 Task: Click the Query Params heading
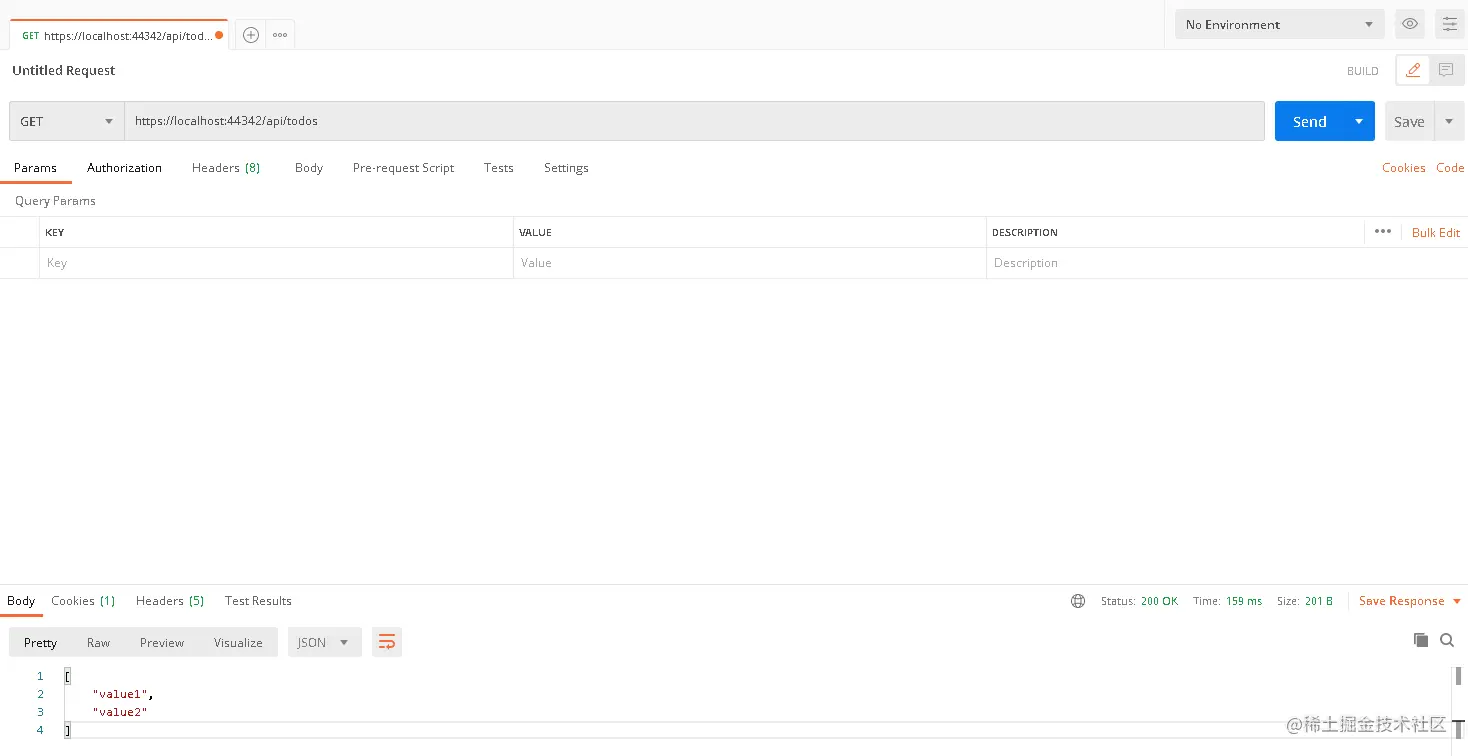pyautogui.click(x=55, y=201)
